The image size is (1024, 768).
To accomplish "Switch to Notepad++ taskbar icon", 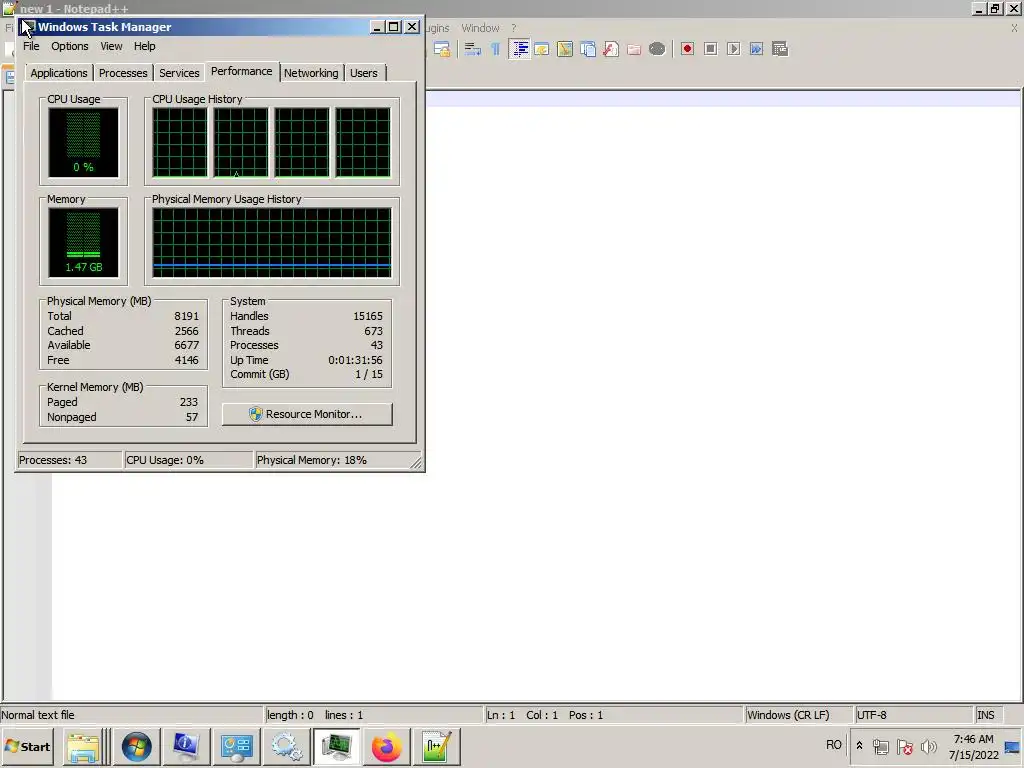I will tap(437, 747).
